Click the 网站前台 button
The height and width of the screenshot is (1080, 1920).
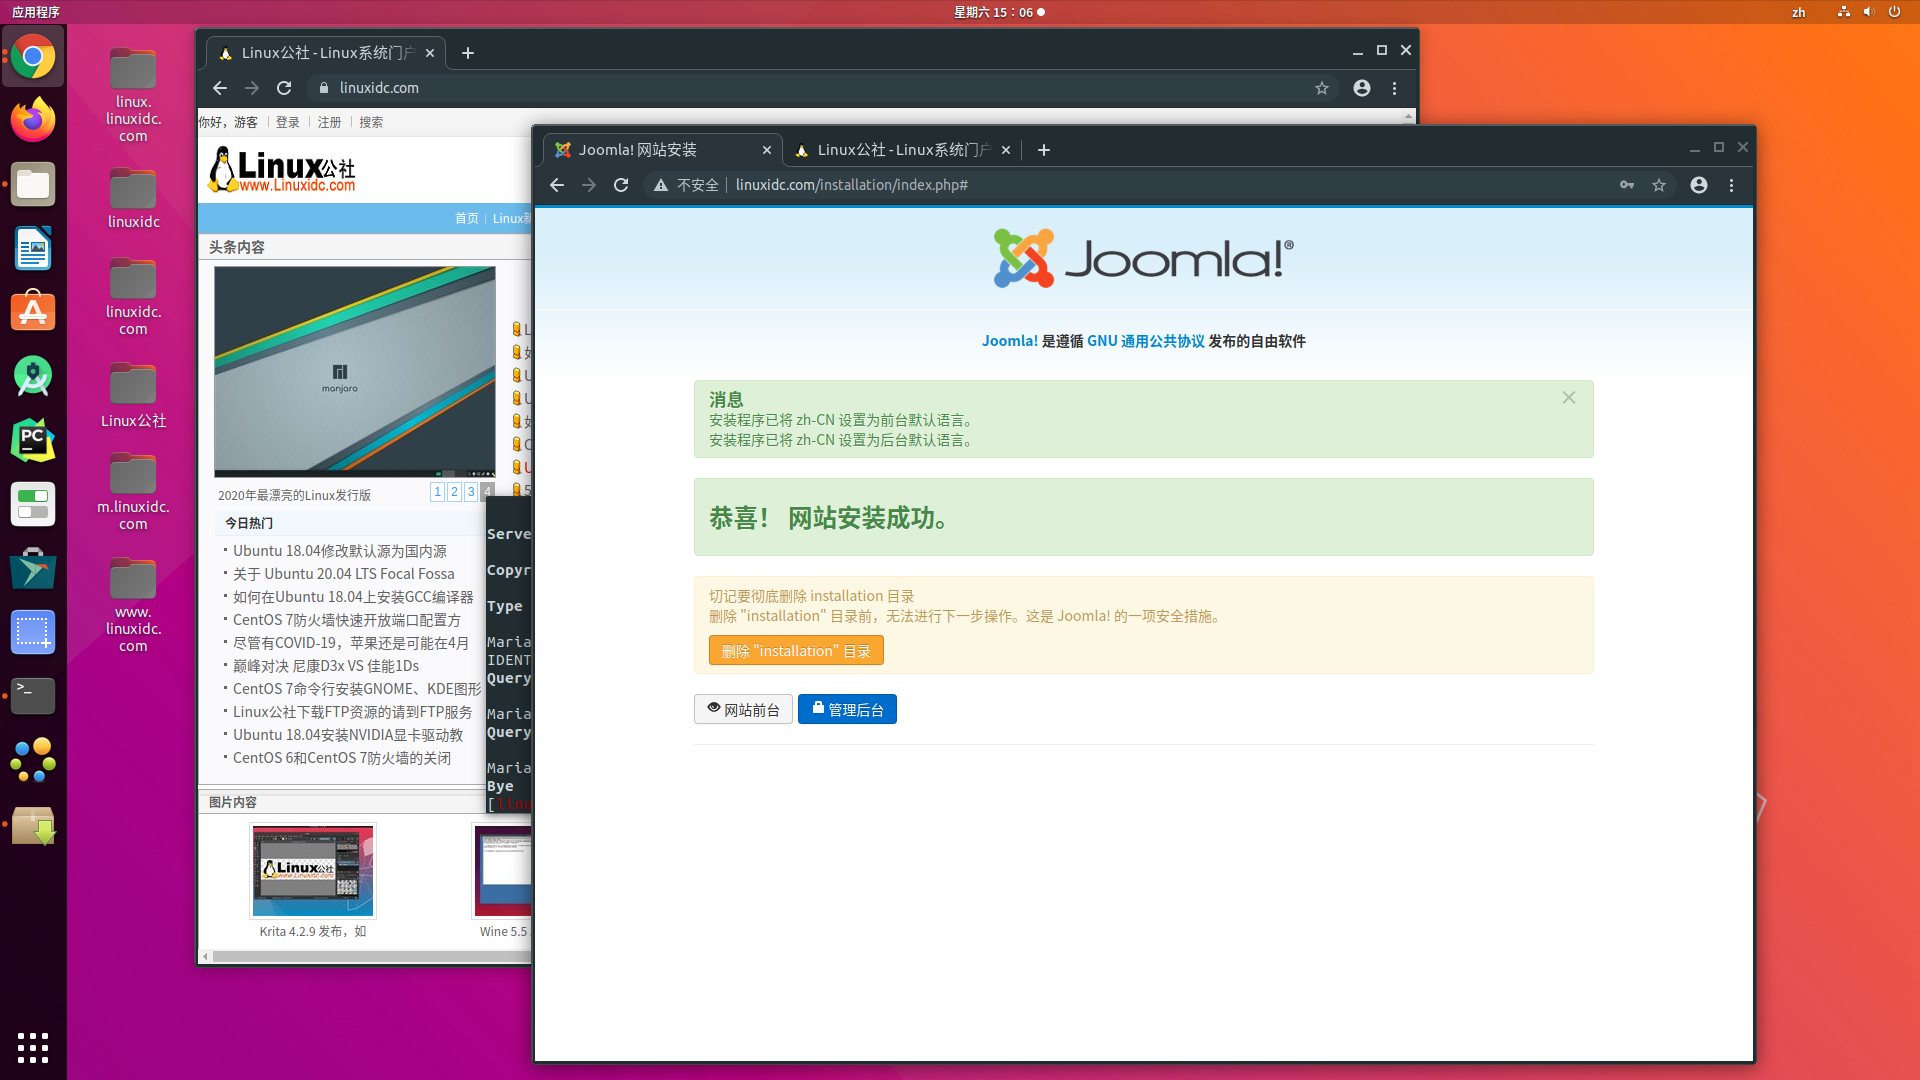click(743, 709)
